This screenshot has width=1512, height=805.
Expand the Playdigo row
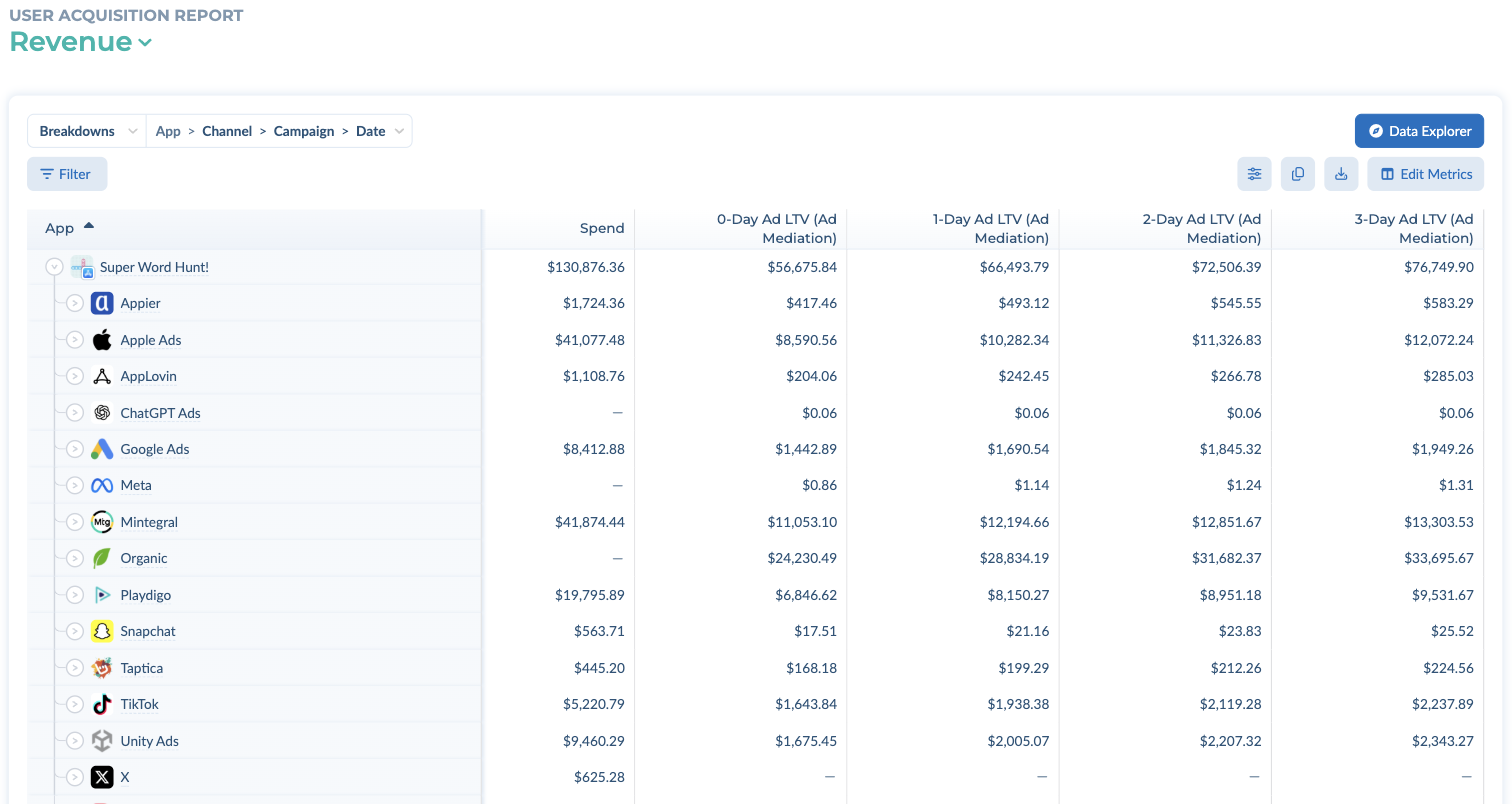75,595
